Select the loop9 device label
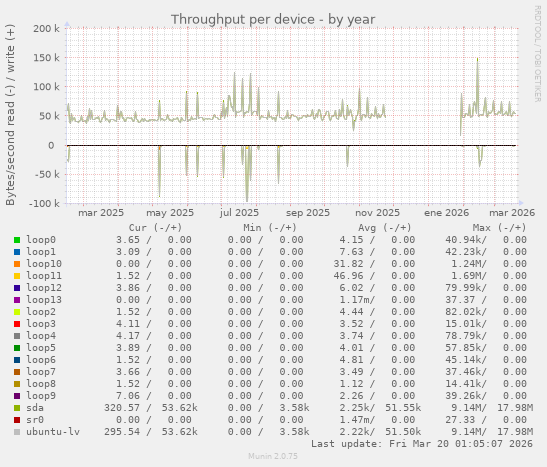Image resolution: width=547 pixels, height=467 pixels. pos(41,396)
